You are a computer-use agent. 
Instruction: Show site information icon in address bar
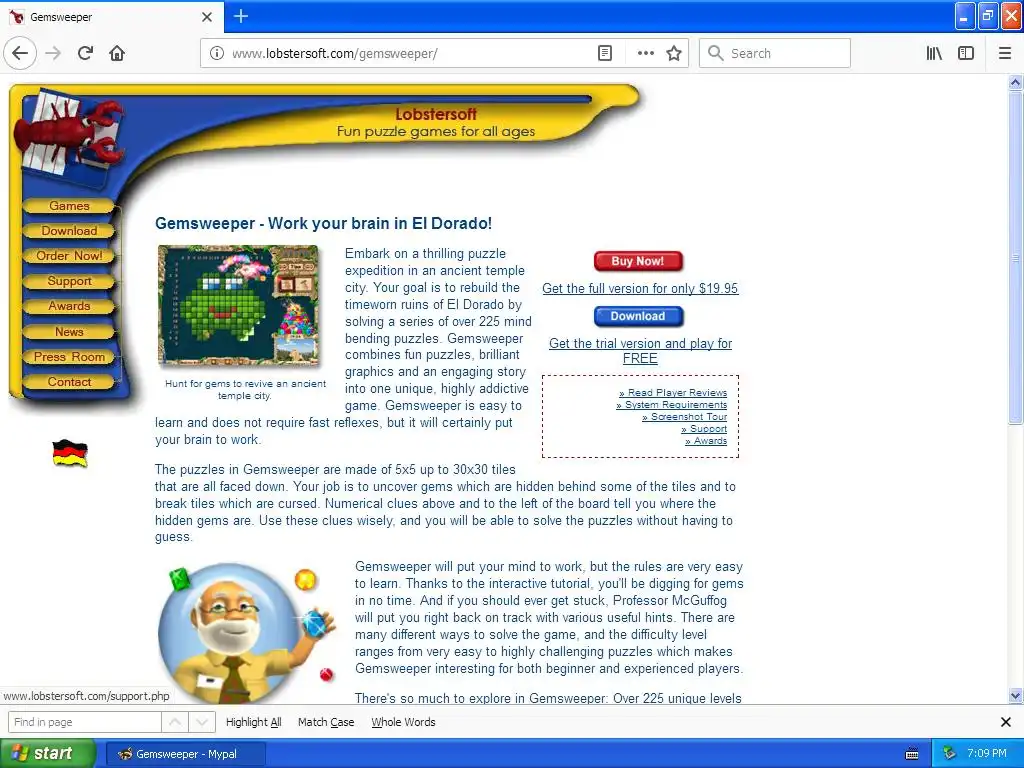point(216,53)
